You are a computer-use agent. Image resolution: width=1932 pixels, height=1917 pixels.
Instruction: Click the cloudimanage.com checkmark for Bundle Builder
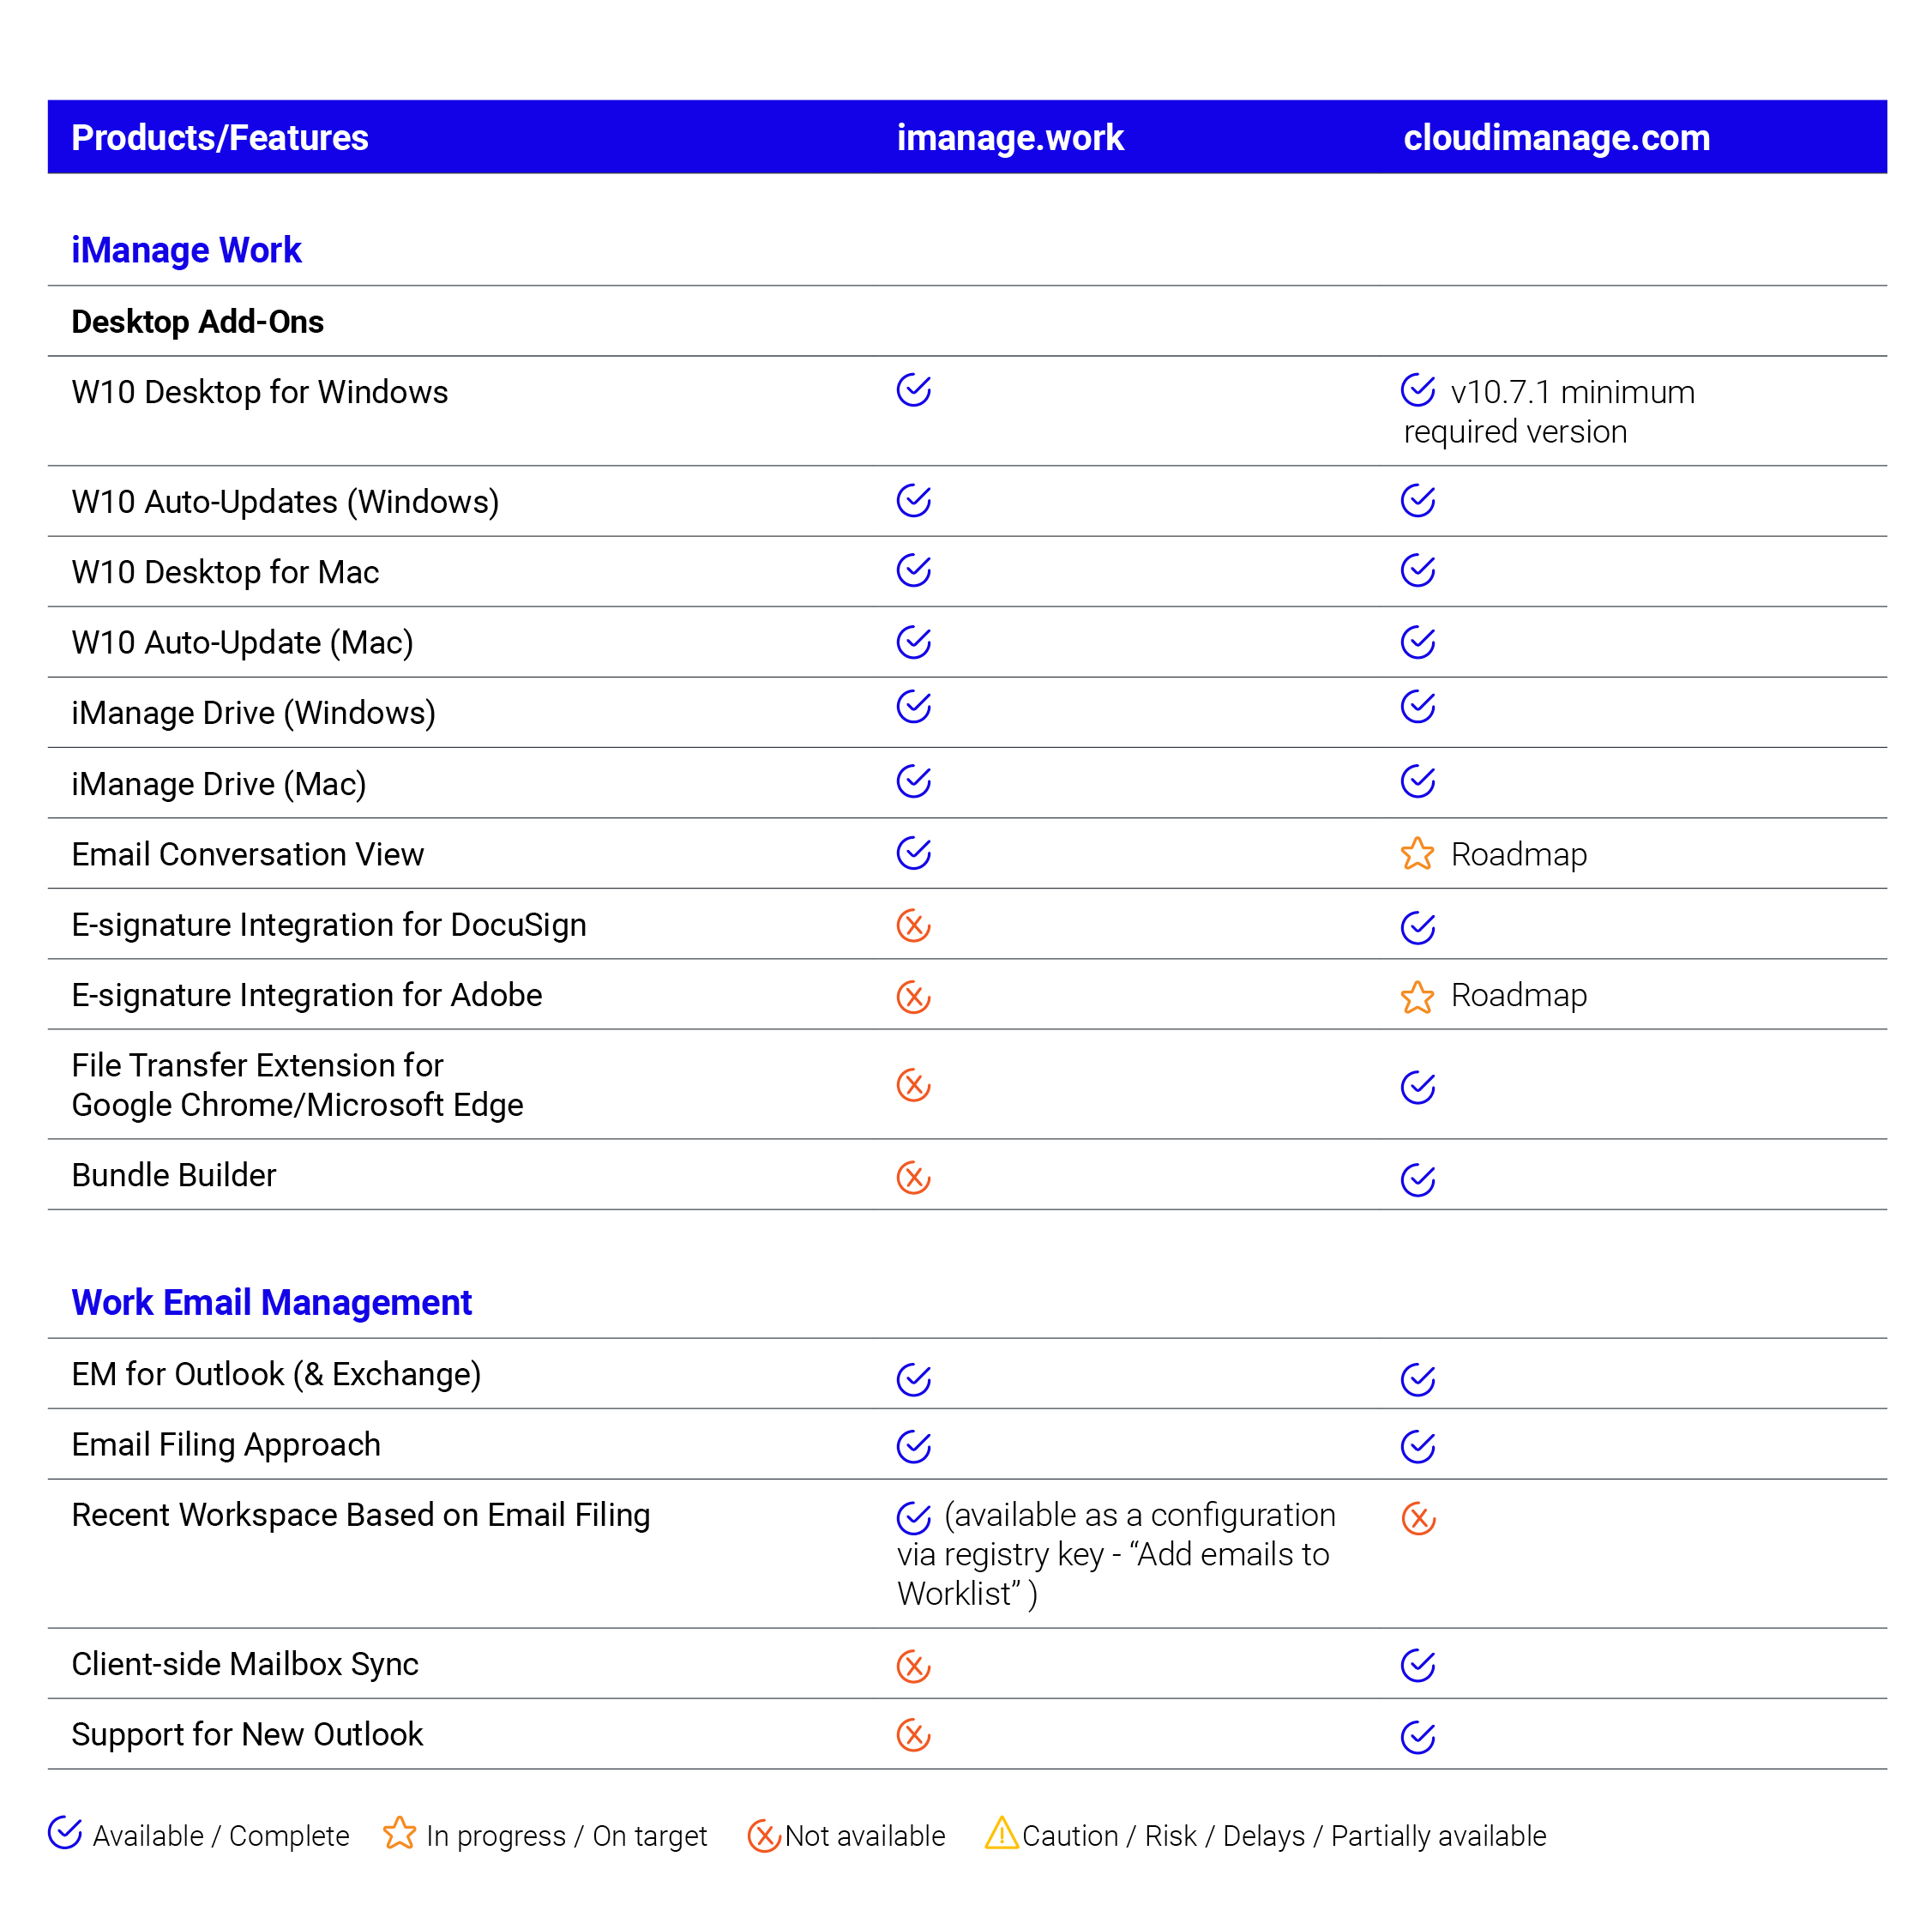click(1417, 1179)
